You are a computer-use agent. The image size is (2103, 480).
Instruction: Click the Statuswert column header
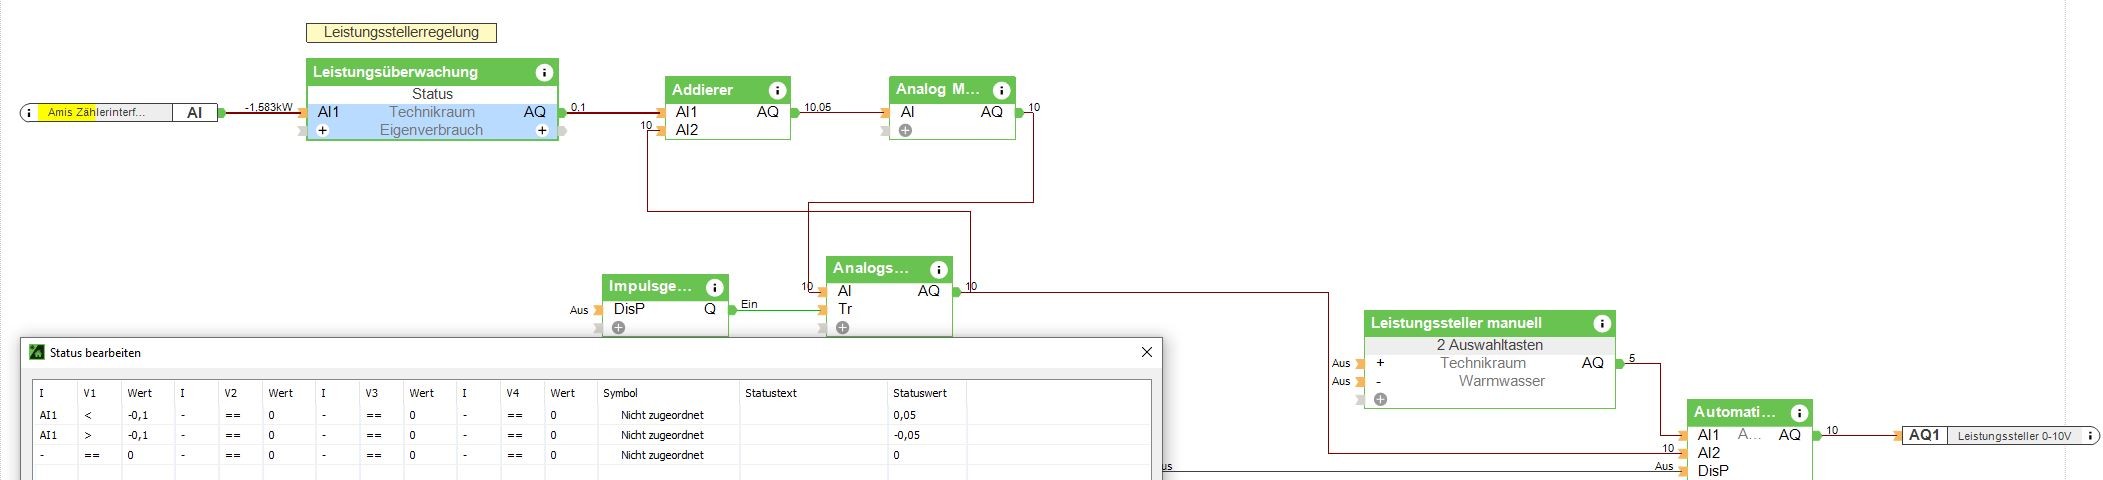[920, 393]
